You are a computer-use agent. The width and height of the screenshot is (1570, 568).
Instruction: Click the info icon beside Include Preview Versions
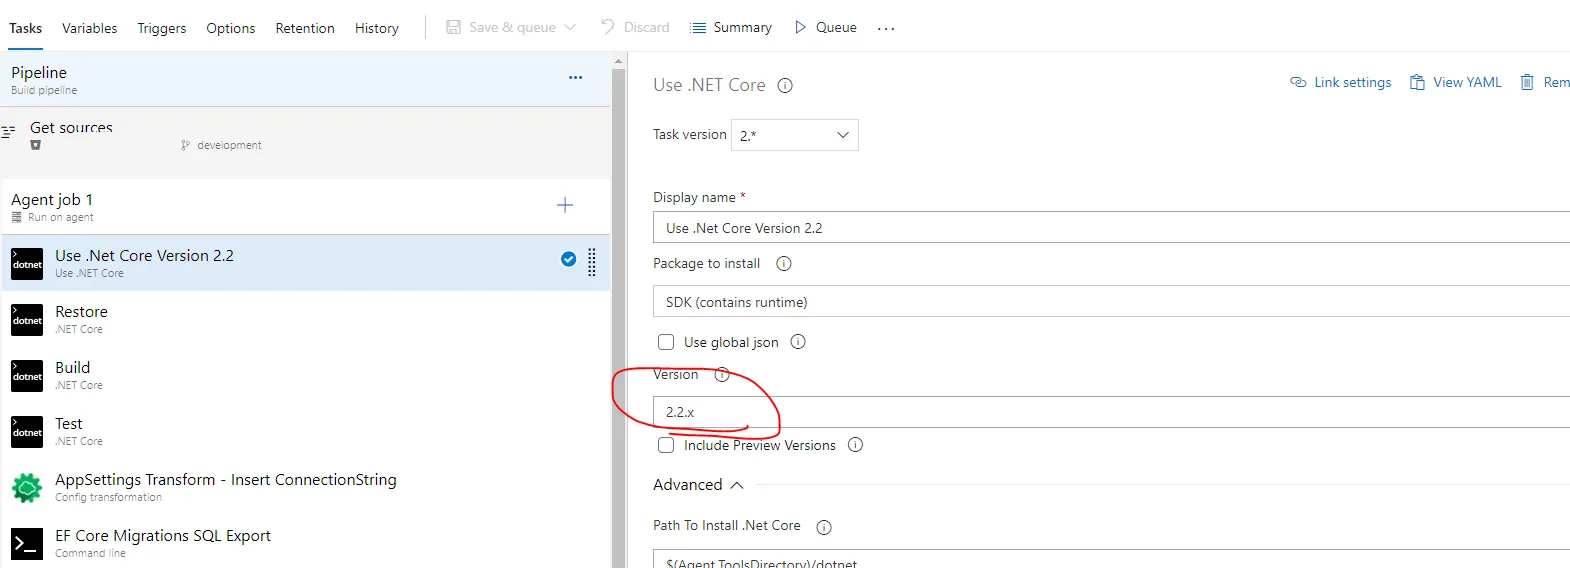tap(855, 445)
